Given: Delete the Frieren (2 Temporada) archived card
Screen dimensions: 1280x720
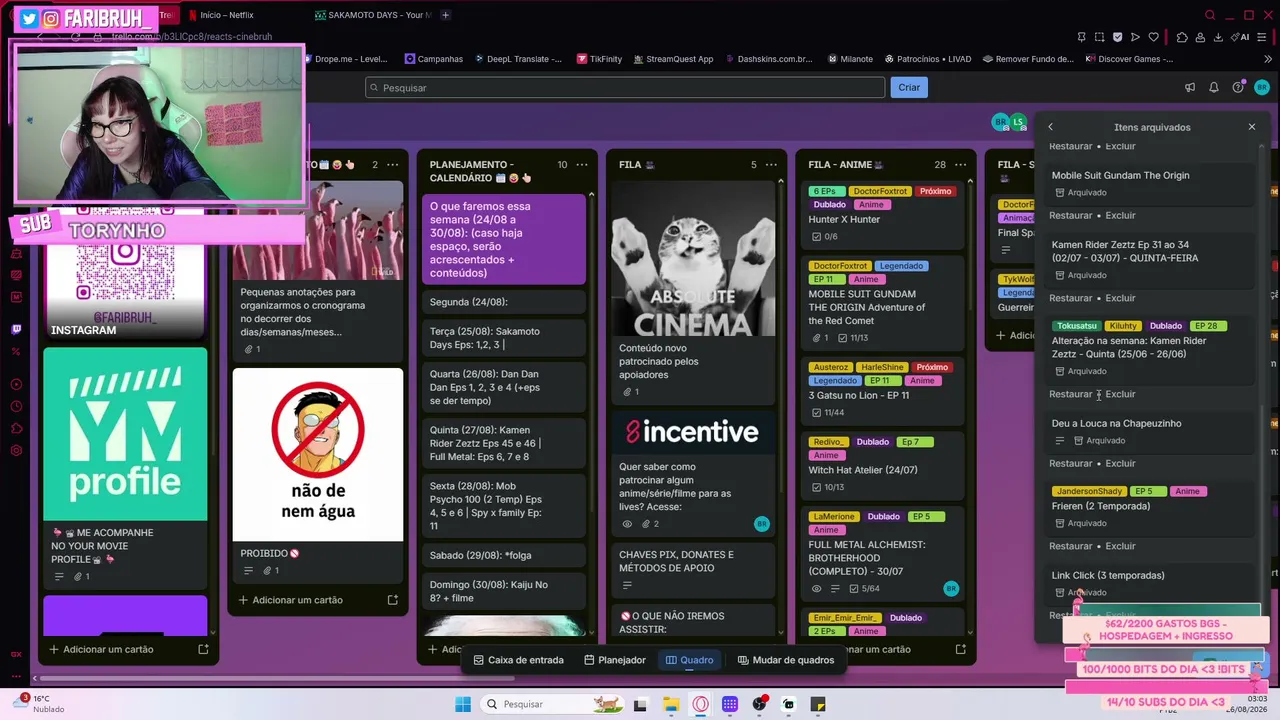Looking at the screenshot, I should pos(1120,546).
